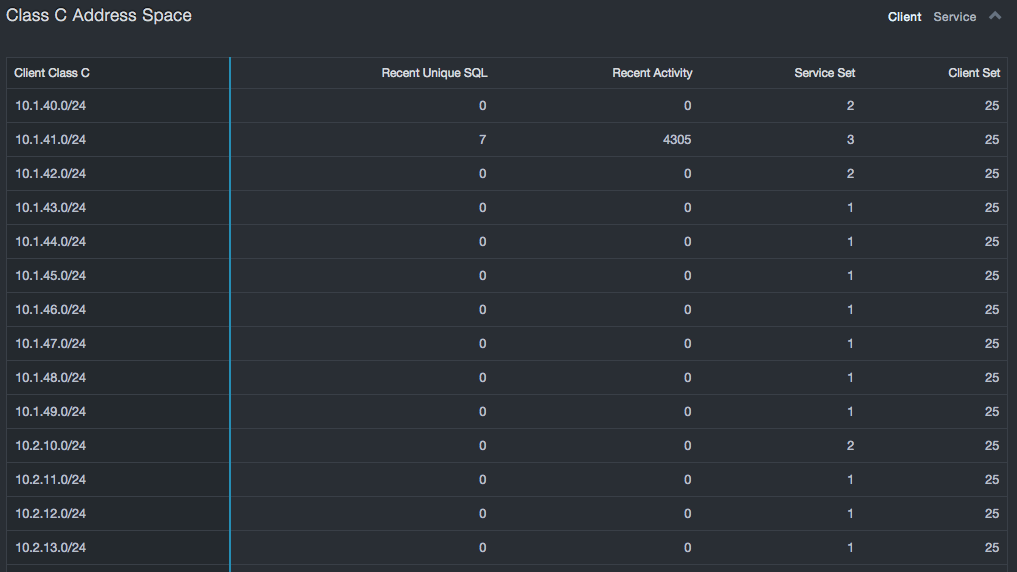Image resolution: width=1017 pixels, height=572 pixels.
Task: Sort by Client Class C column header
Action: pyautogui.click(x=52, y=73)
